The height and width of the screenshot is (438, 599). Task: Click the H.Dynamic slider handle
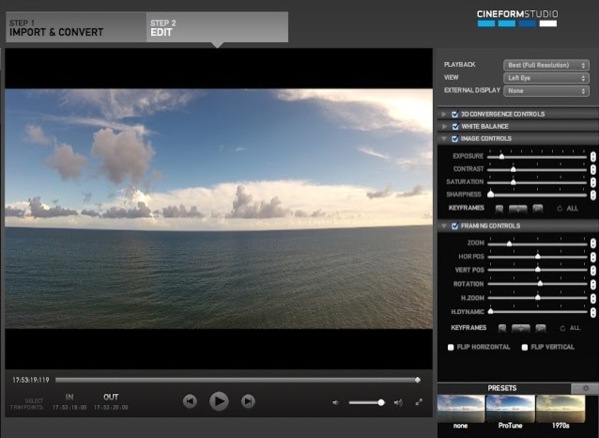click(491, 311)
